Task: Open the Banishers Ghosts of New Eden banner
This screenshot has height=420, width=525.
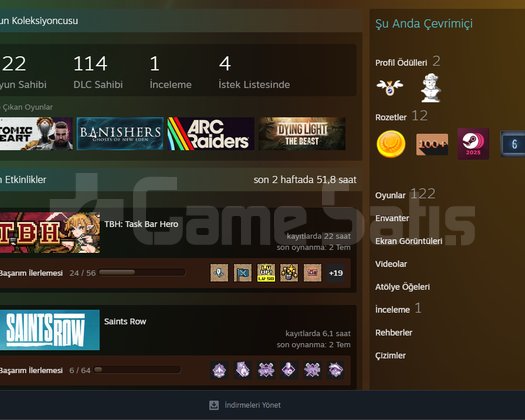Action: 120,133
